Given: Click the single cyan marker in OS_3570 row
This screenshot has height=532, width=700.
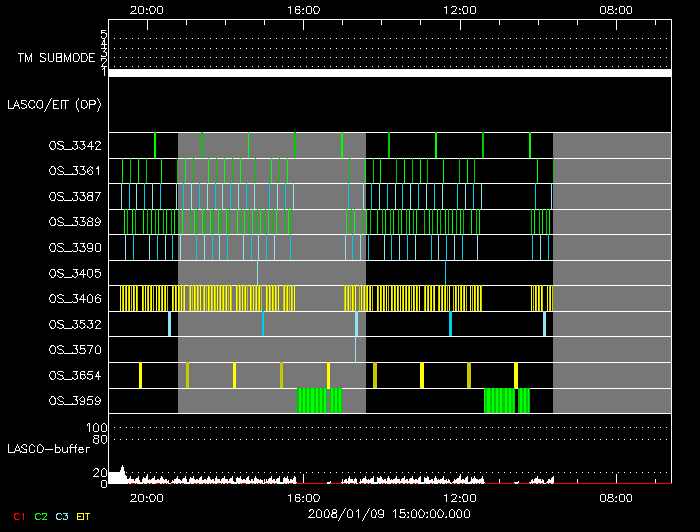Looking at the screenshot, I should tap(355, 349).
